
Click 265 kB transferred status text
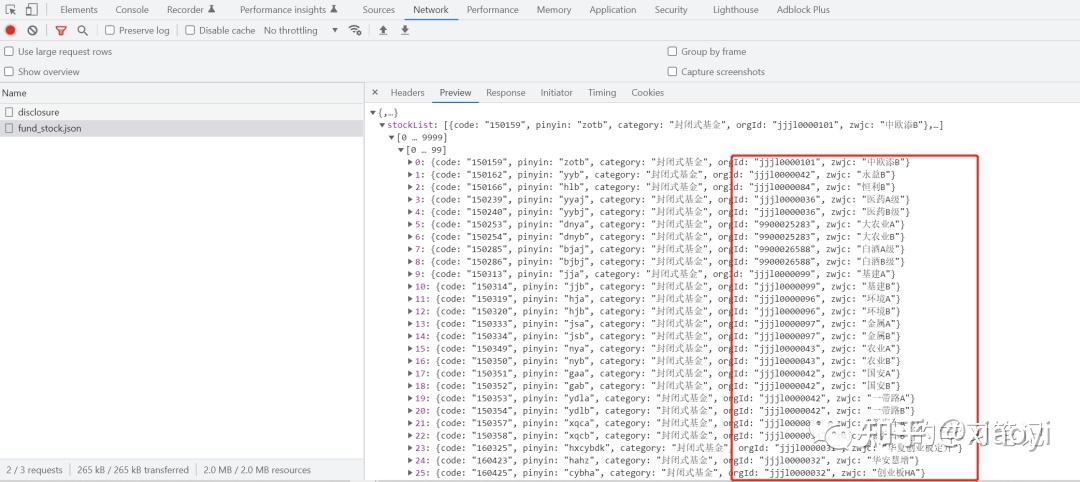(133, 470)
